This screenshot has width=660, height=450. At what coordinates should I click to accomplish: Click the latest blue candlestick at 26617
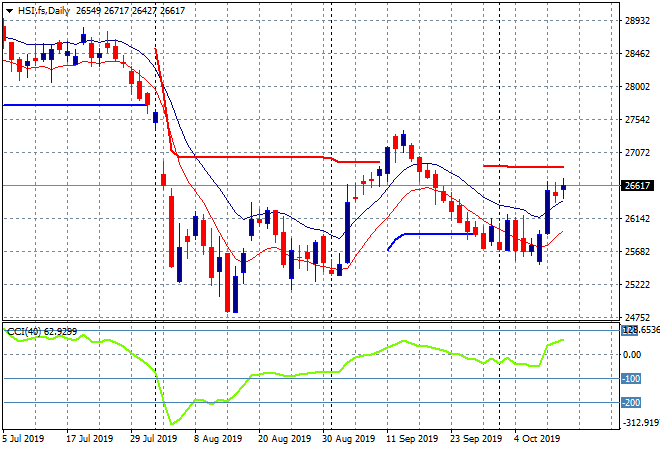click(x=563, y=187)
